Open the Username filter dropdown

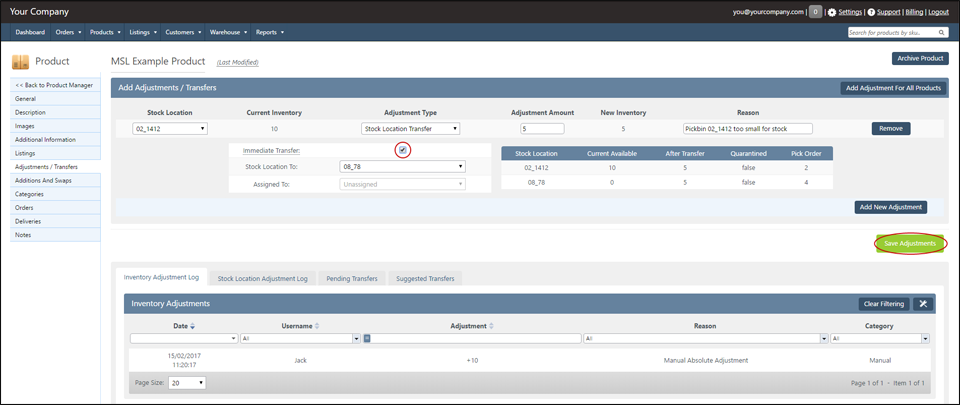click(x=357, y=338)
